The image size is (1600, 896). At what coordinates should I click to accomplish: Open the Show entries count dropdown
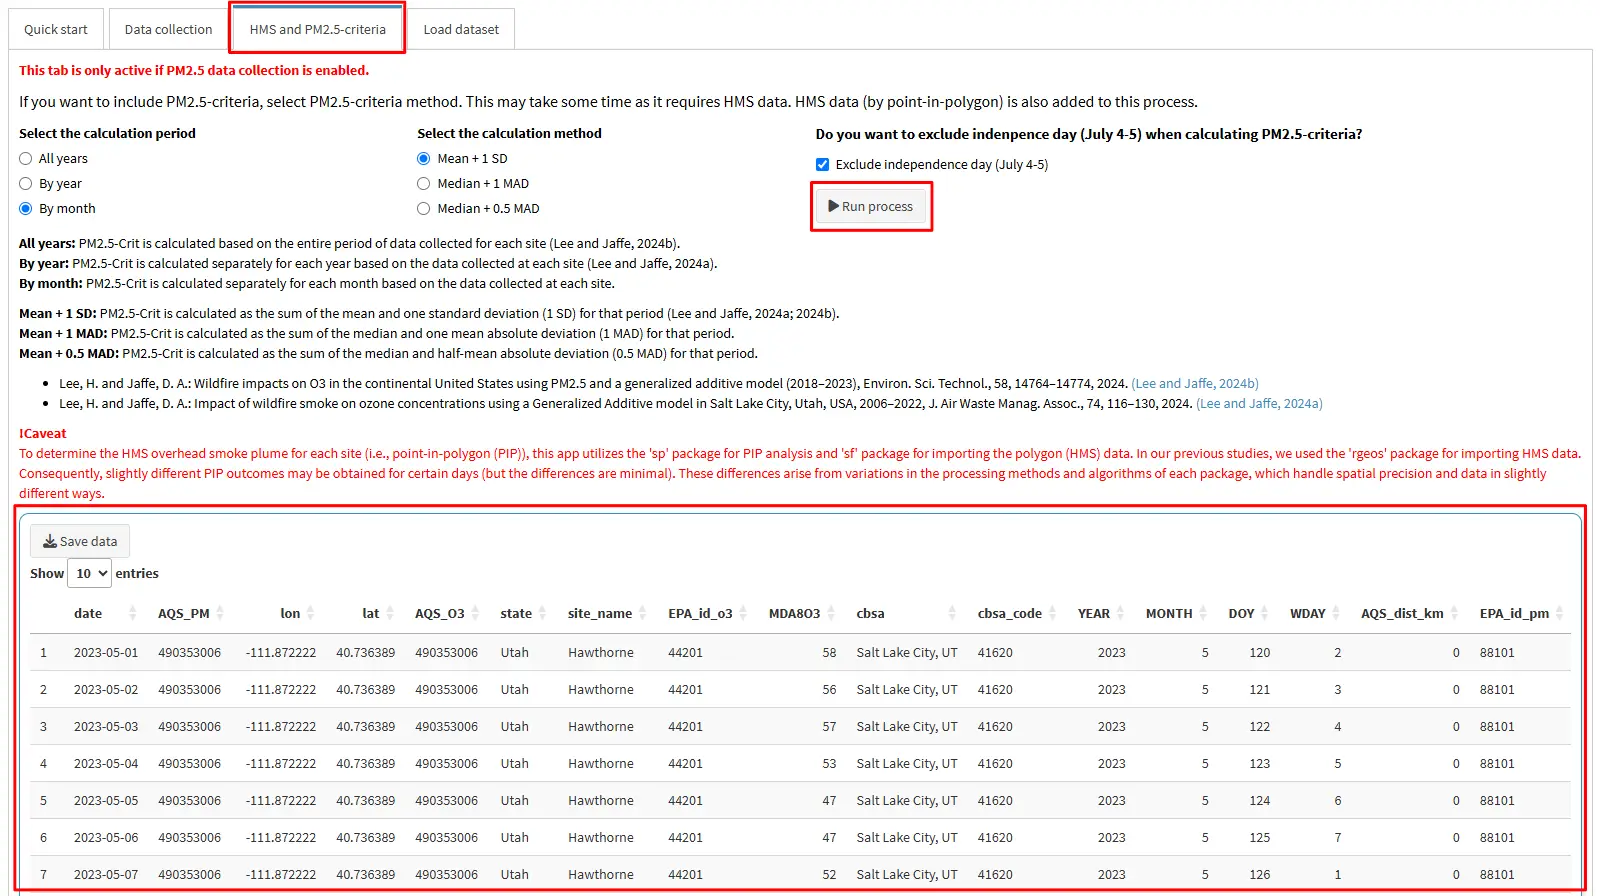[x=89, y=573]
